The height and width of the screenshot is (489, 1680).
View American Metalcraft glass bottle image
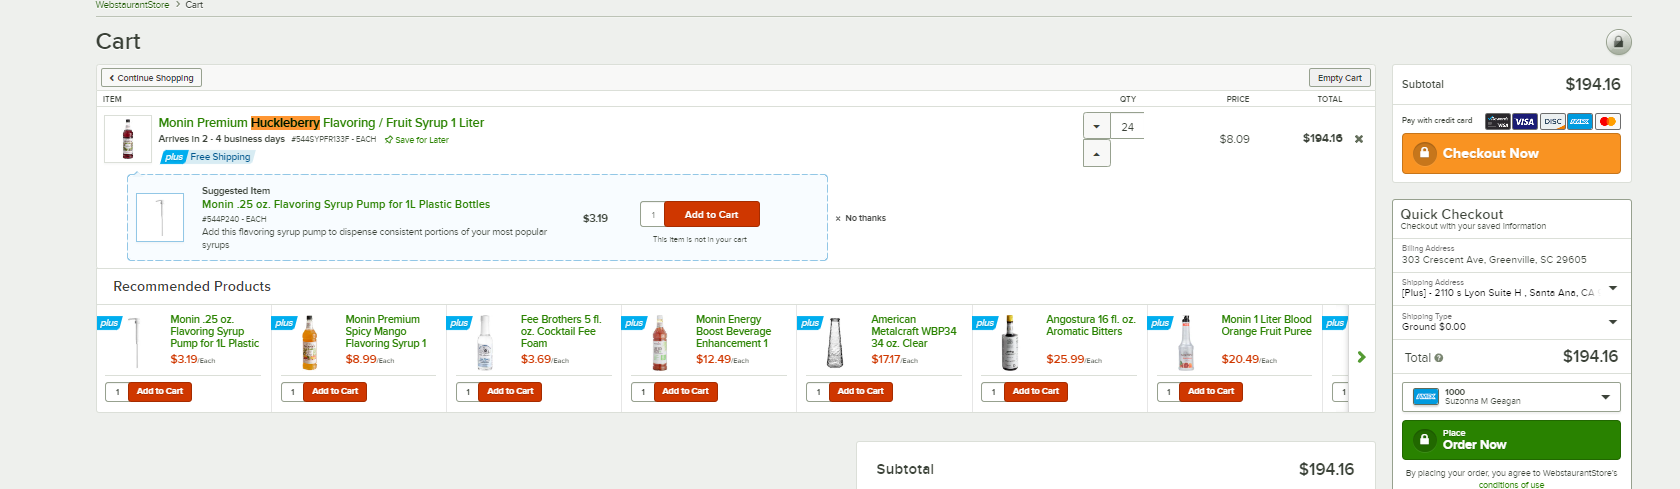pos(835,343)
